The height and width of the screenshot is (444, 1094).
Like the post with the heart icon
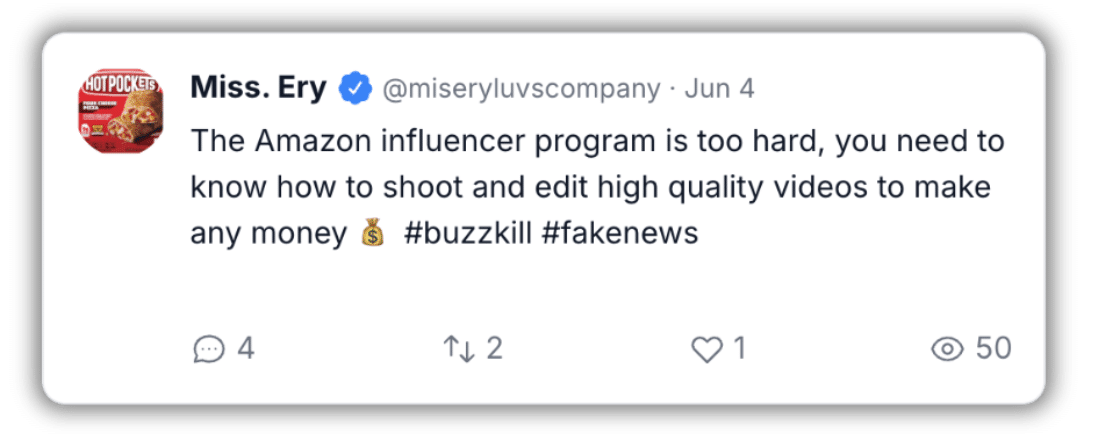[x=707, y=349]
